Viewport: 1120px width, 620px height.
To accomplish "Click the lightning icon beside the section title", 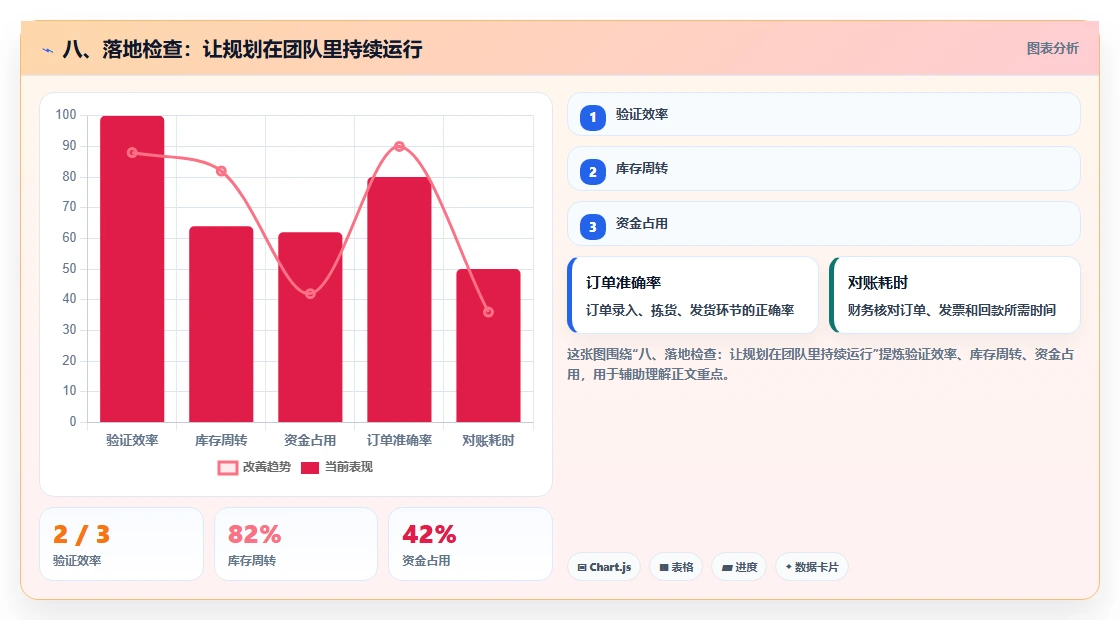I will pyautogui.click(x=48, y=50).
